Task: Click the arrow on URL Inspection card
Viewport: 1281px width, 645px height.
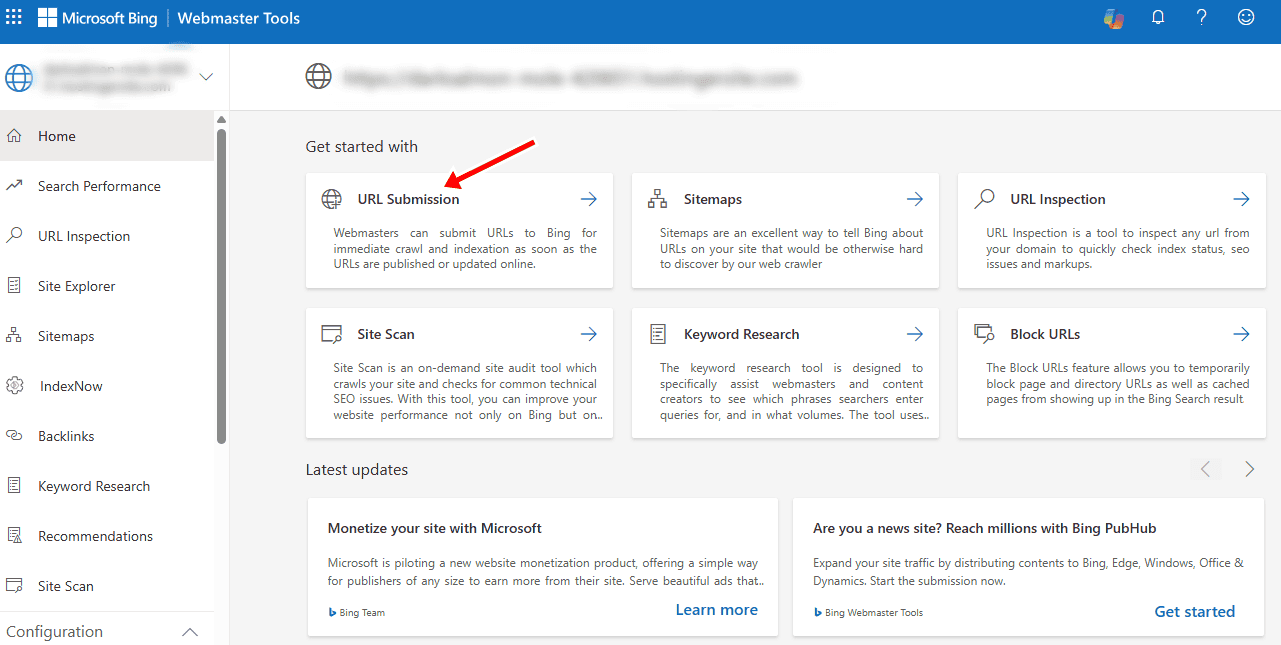Action: pyautogui.click(x=1241, y=199)
